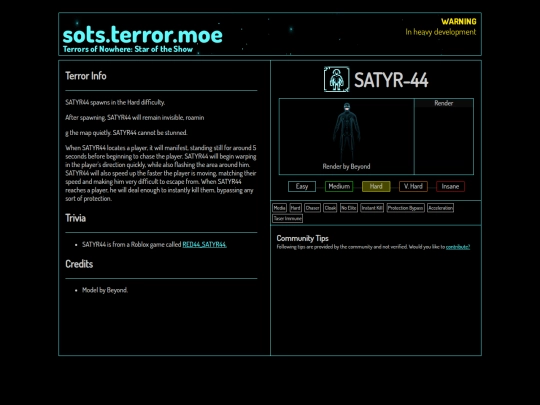Click 'Terrors of Nowhere: Star of the Show' subtitle
The height and width of the screenshot is (405, 540).
[x=128, y=49]
